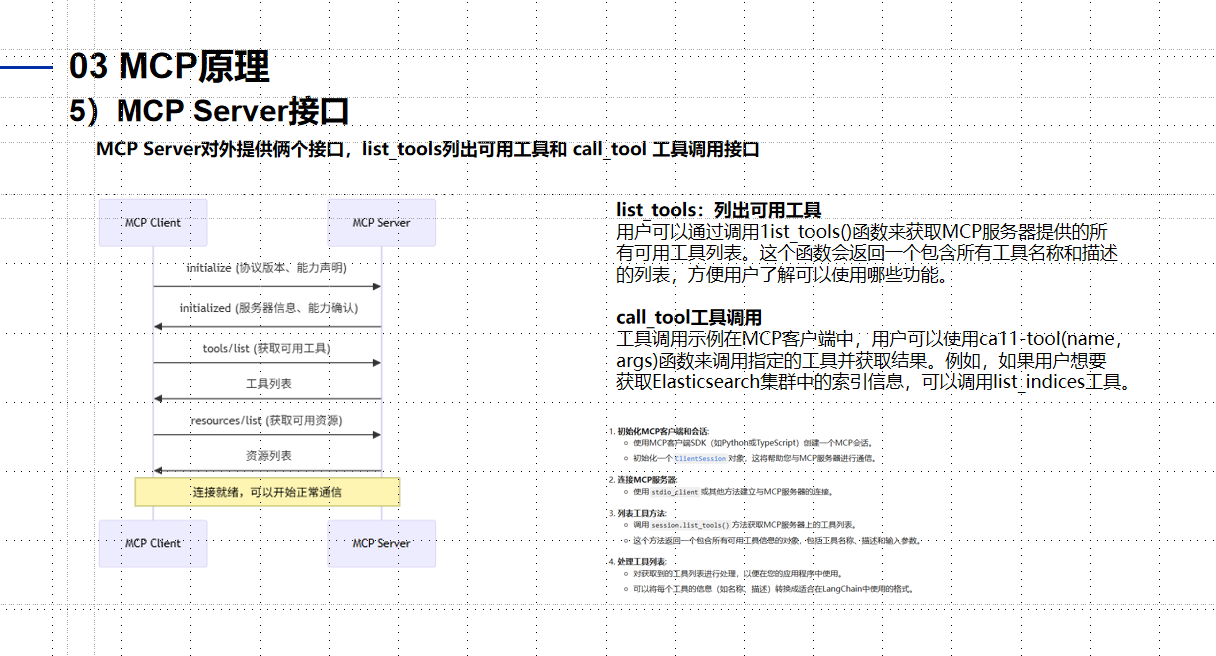Click the 'initialize (协议版本、能力声明)' message label

[x=267, y=268]
